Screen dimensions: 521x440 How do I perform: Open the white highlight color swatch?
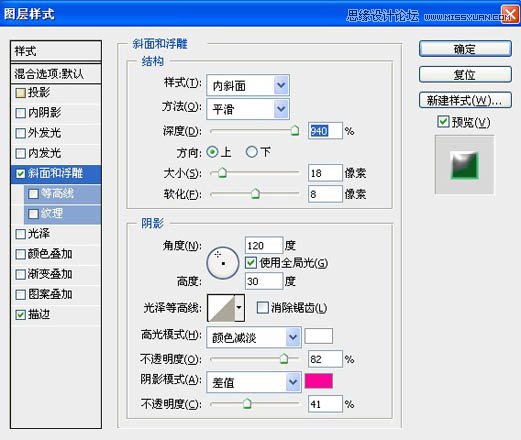319,336
